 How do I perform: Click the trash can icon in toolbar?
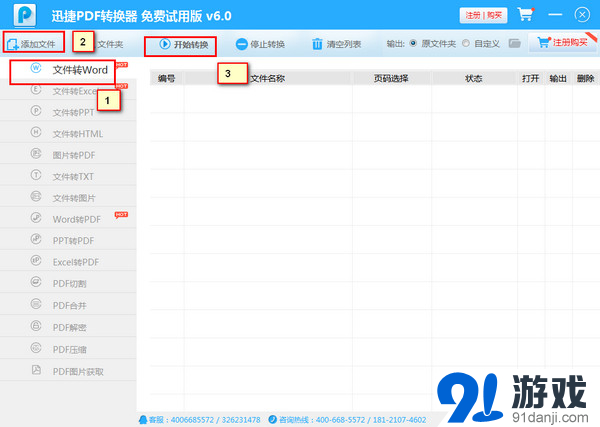click(x=317, y=44)
